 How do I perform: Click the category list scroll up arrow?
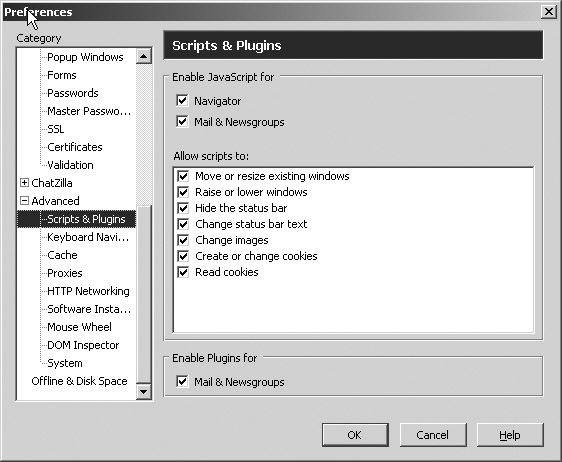point(144,56)
